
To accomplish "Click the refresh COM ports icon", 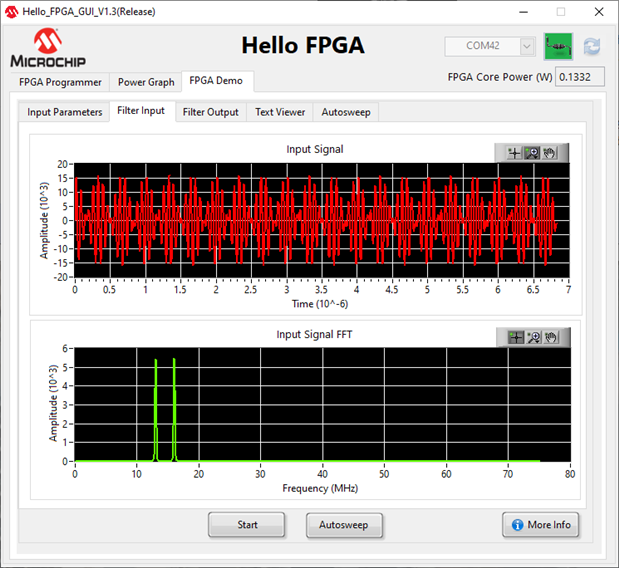I will click(592, 47).
